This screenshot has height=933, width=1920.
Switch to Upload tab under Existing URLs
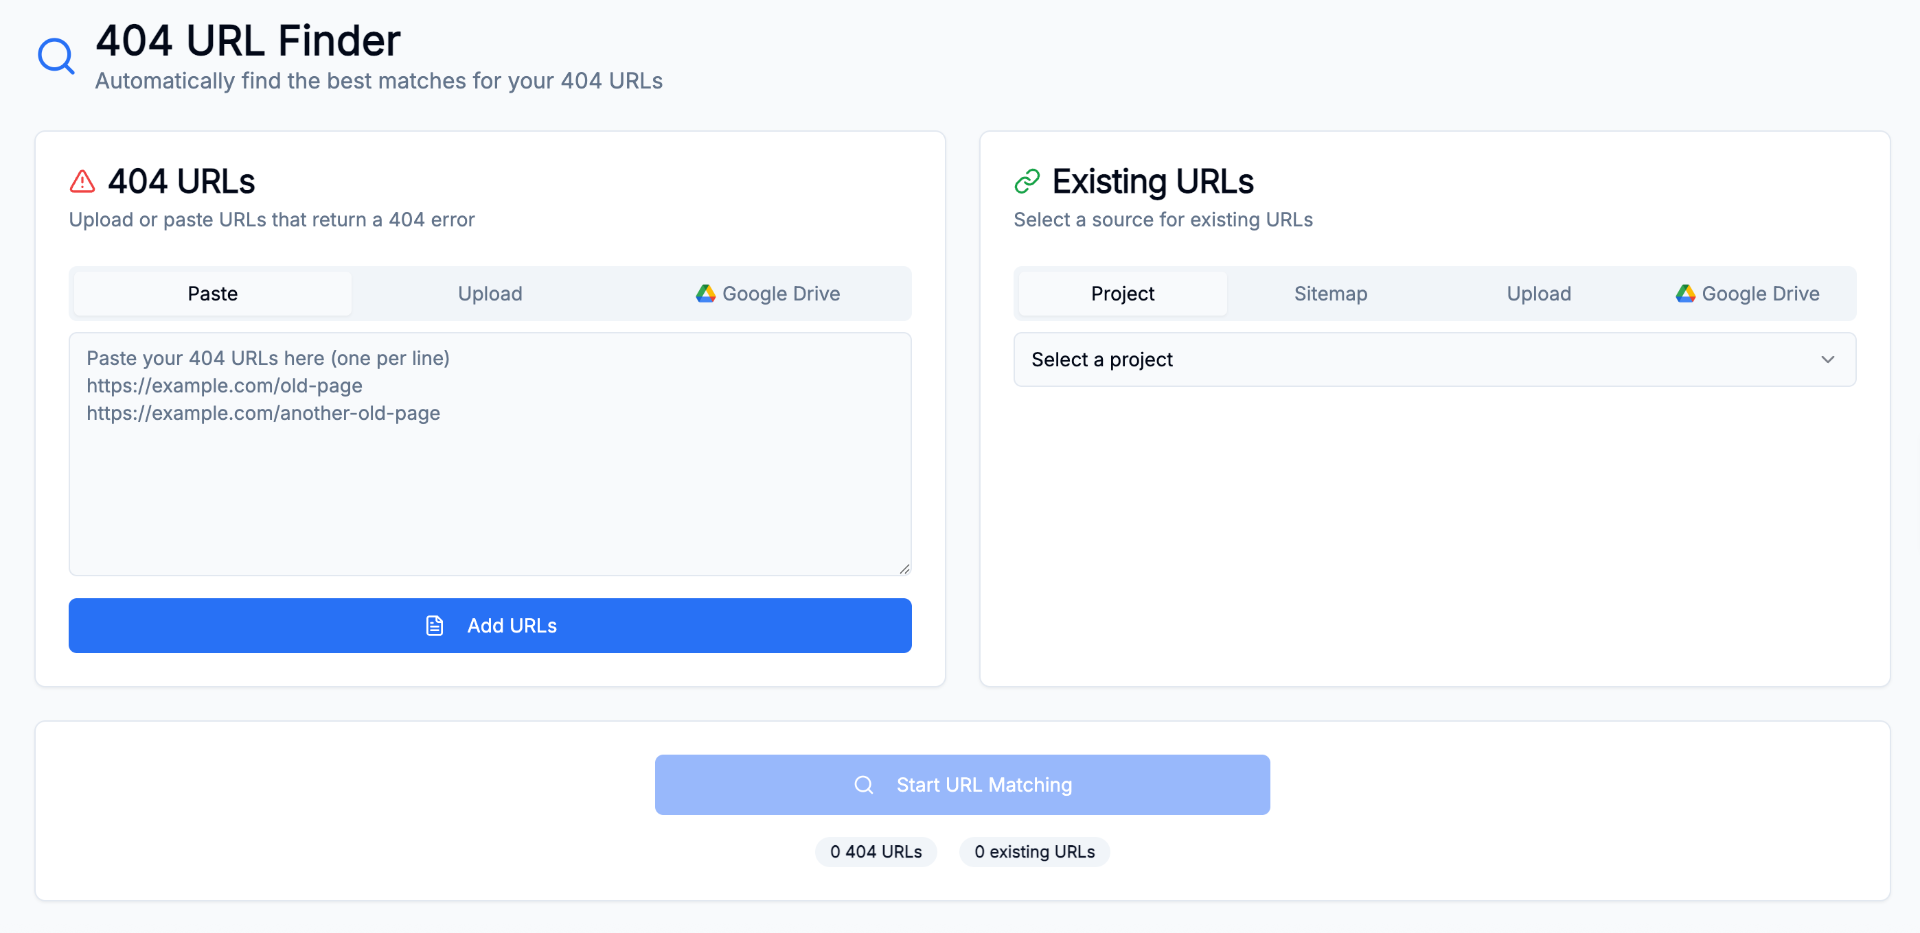click(x=1539, y=293)
